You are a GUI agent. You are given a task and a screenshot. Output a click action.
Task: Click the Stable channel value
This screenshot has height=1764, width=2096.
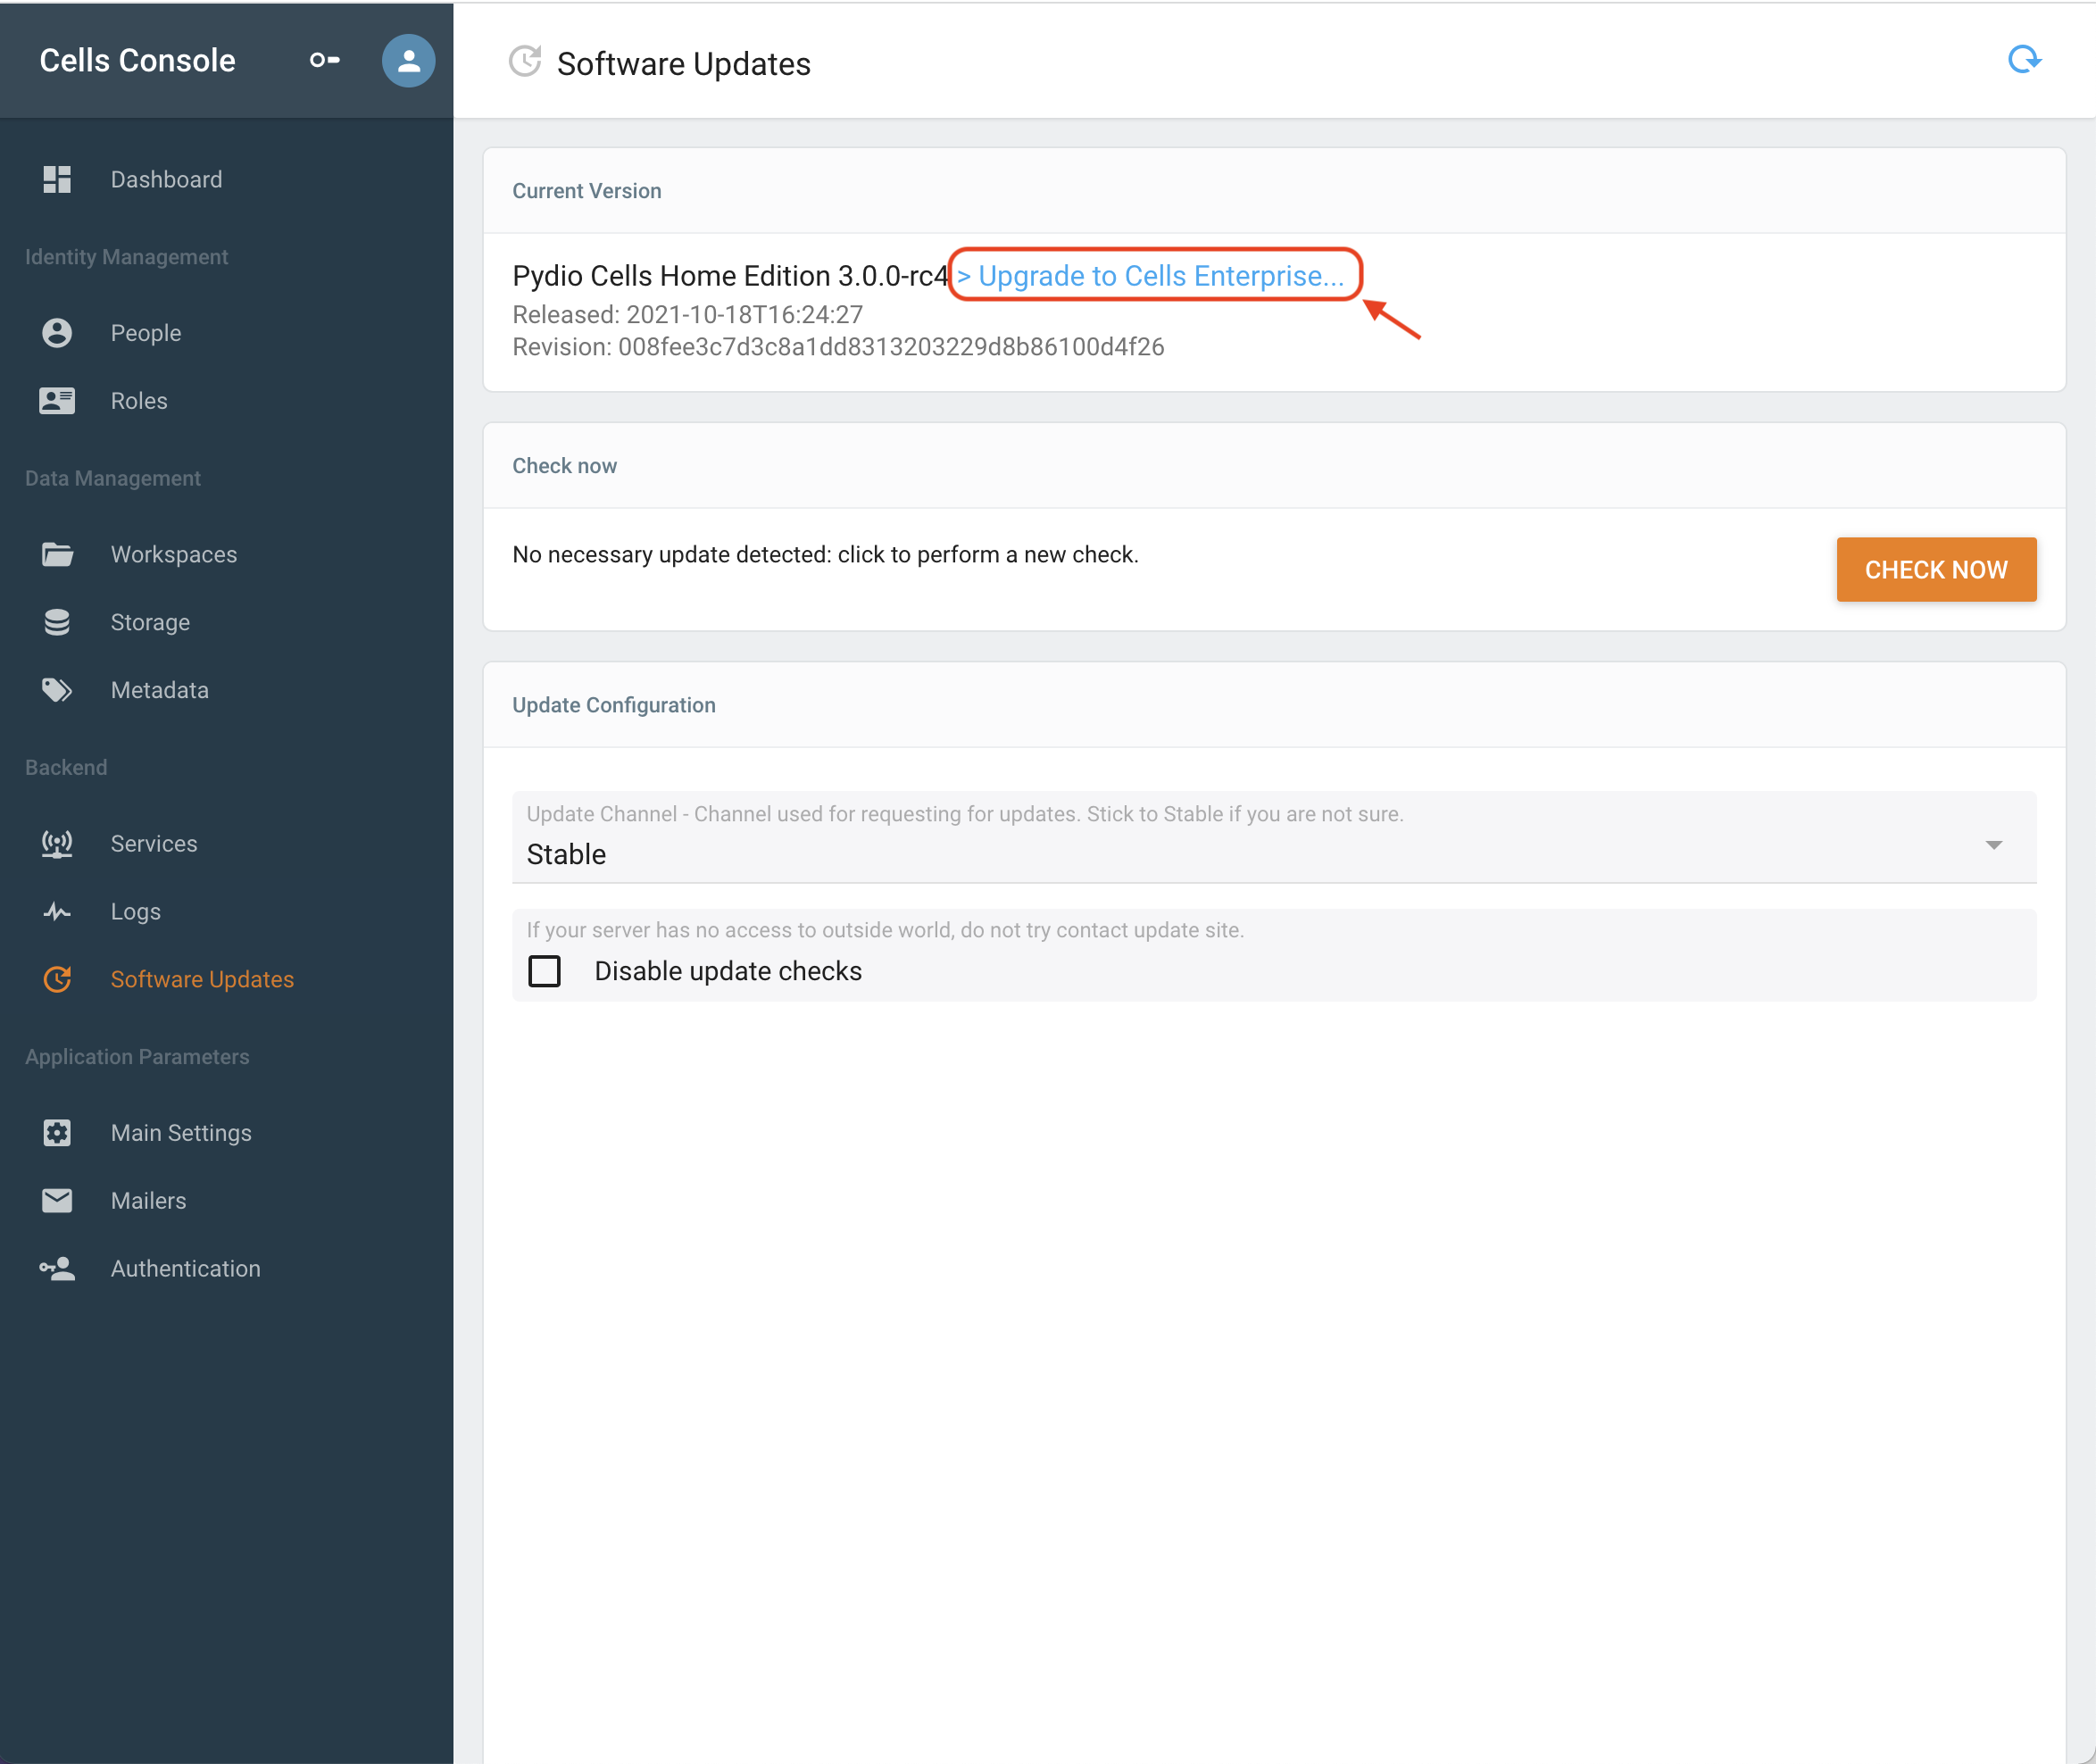(x=566, y=854)
